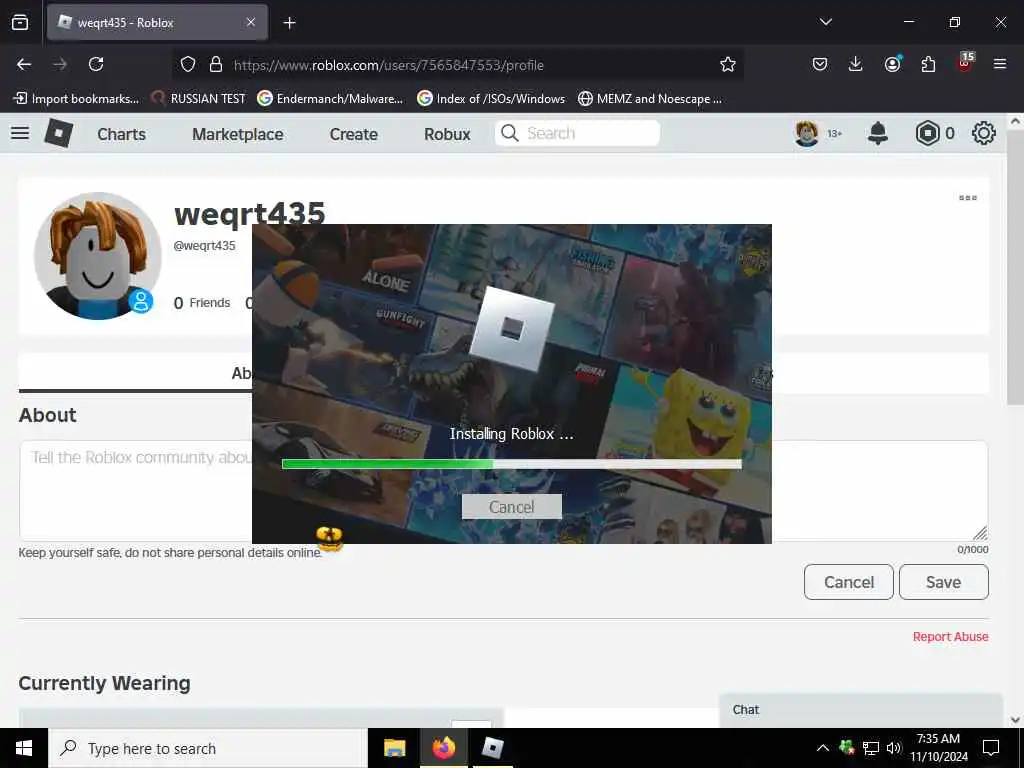Expand the list all tabs chevron
The height and width of the screenshot is (768, 1024).
click(x=825, y=22)
